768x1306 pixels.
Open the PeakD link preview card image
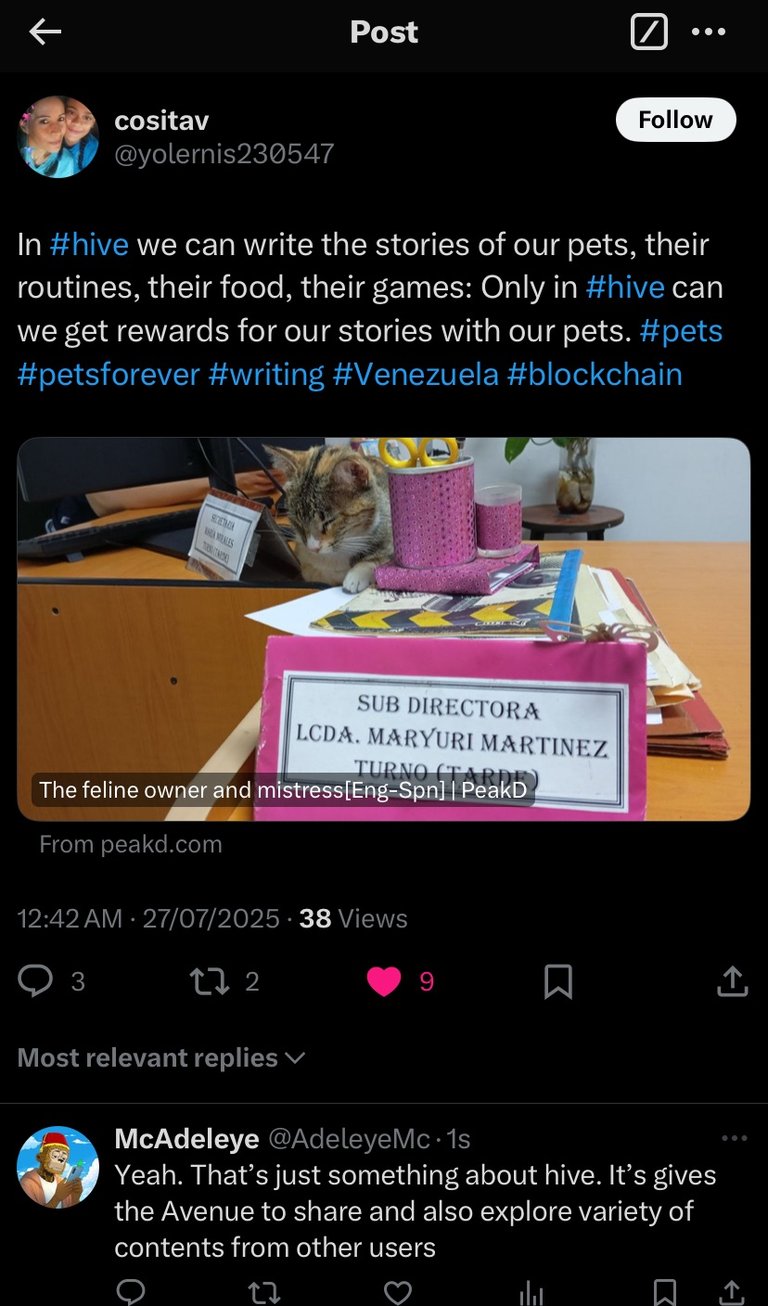pyautogui.click(x=384, y=629)
